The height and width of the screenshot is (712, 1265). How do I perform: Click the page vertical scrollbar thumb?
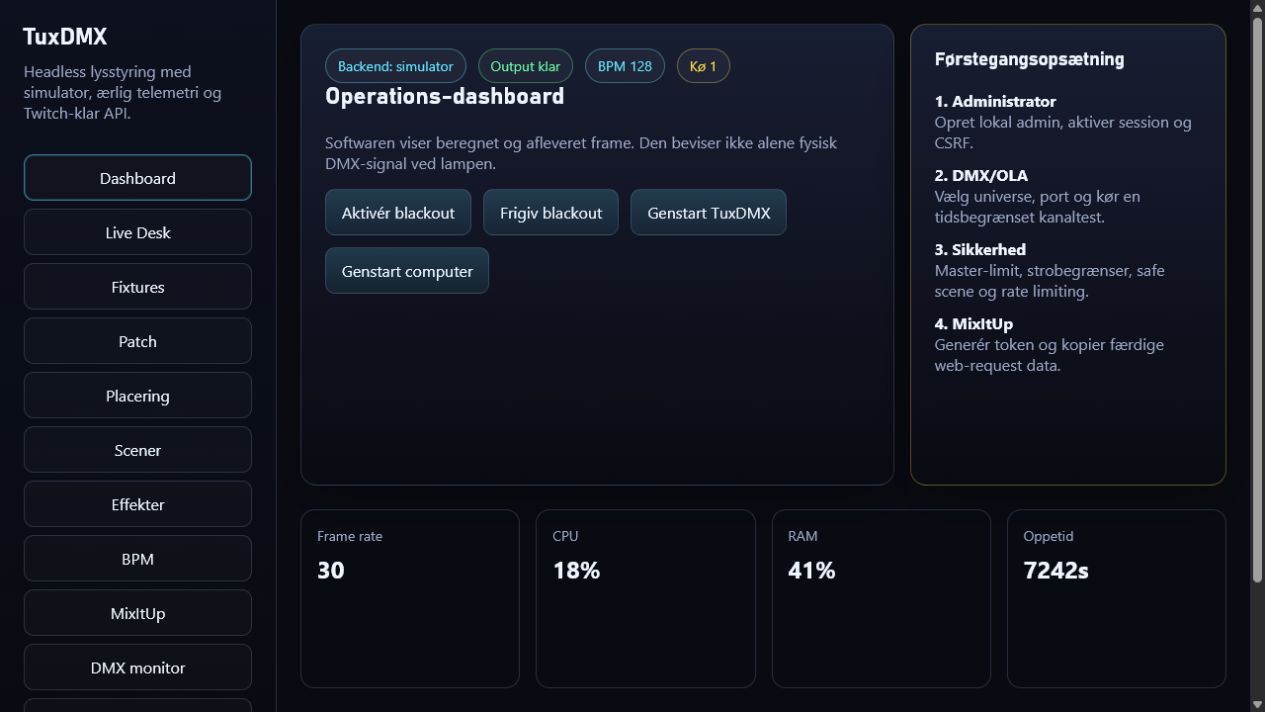(1257, 300)
